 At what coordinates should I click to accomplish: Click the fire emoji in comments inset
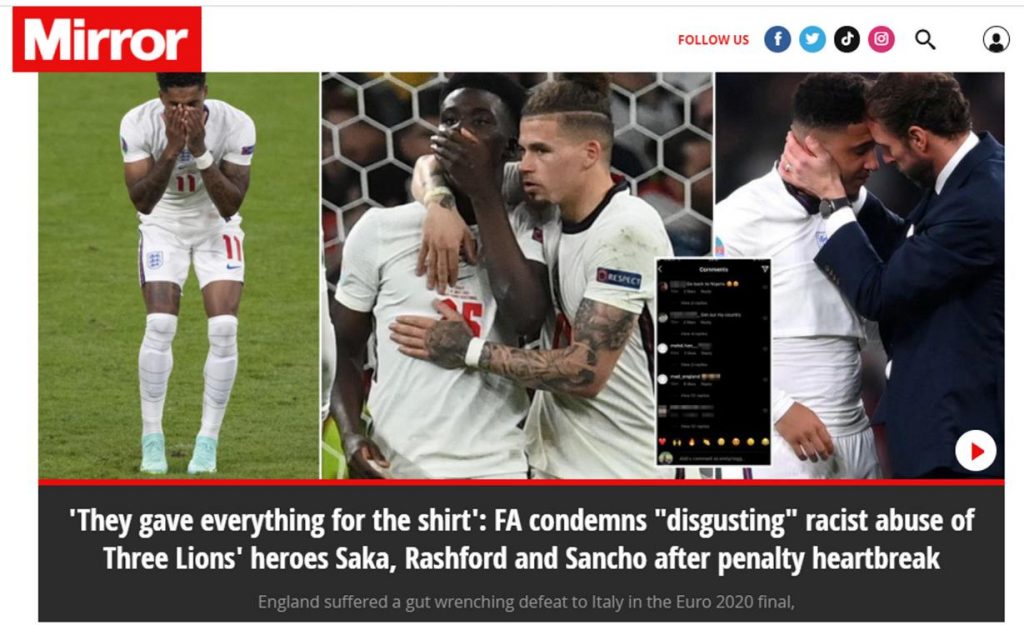pos(692,442)
